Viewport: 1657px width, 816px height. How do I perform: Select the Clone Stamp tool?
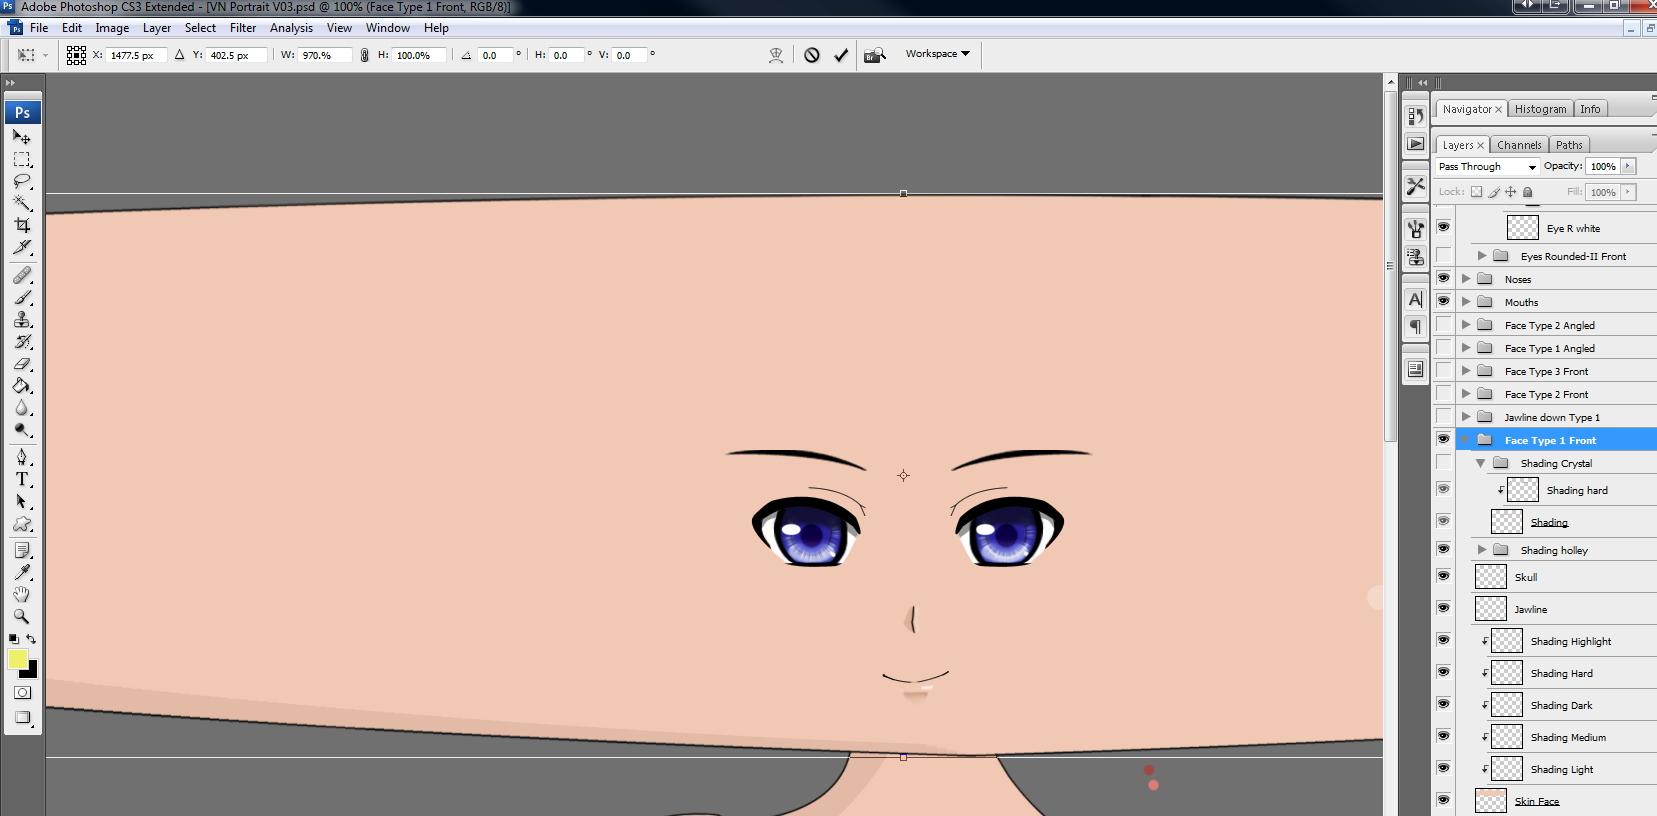22,320
